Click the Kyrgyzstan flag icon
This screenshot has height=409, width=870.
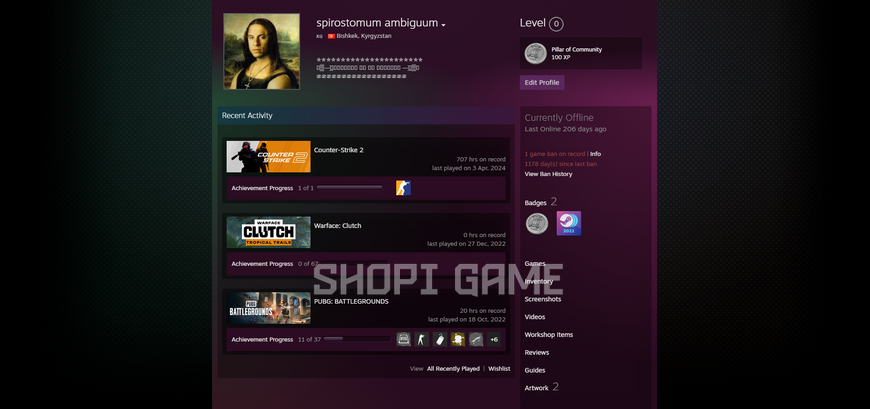pyautogui.click(x=331, y=36)
